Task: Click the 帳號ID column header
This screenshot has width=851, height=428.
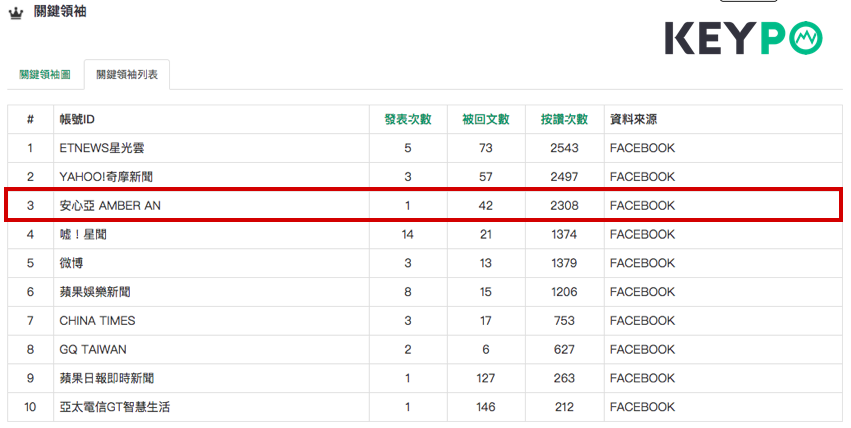Action: (x=77, y=119)
